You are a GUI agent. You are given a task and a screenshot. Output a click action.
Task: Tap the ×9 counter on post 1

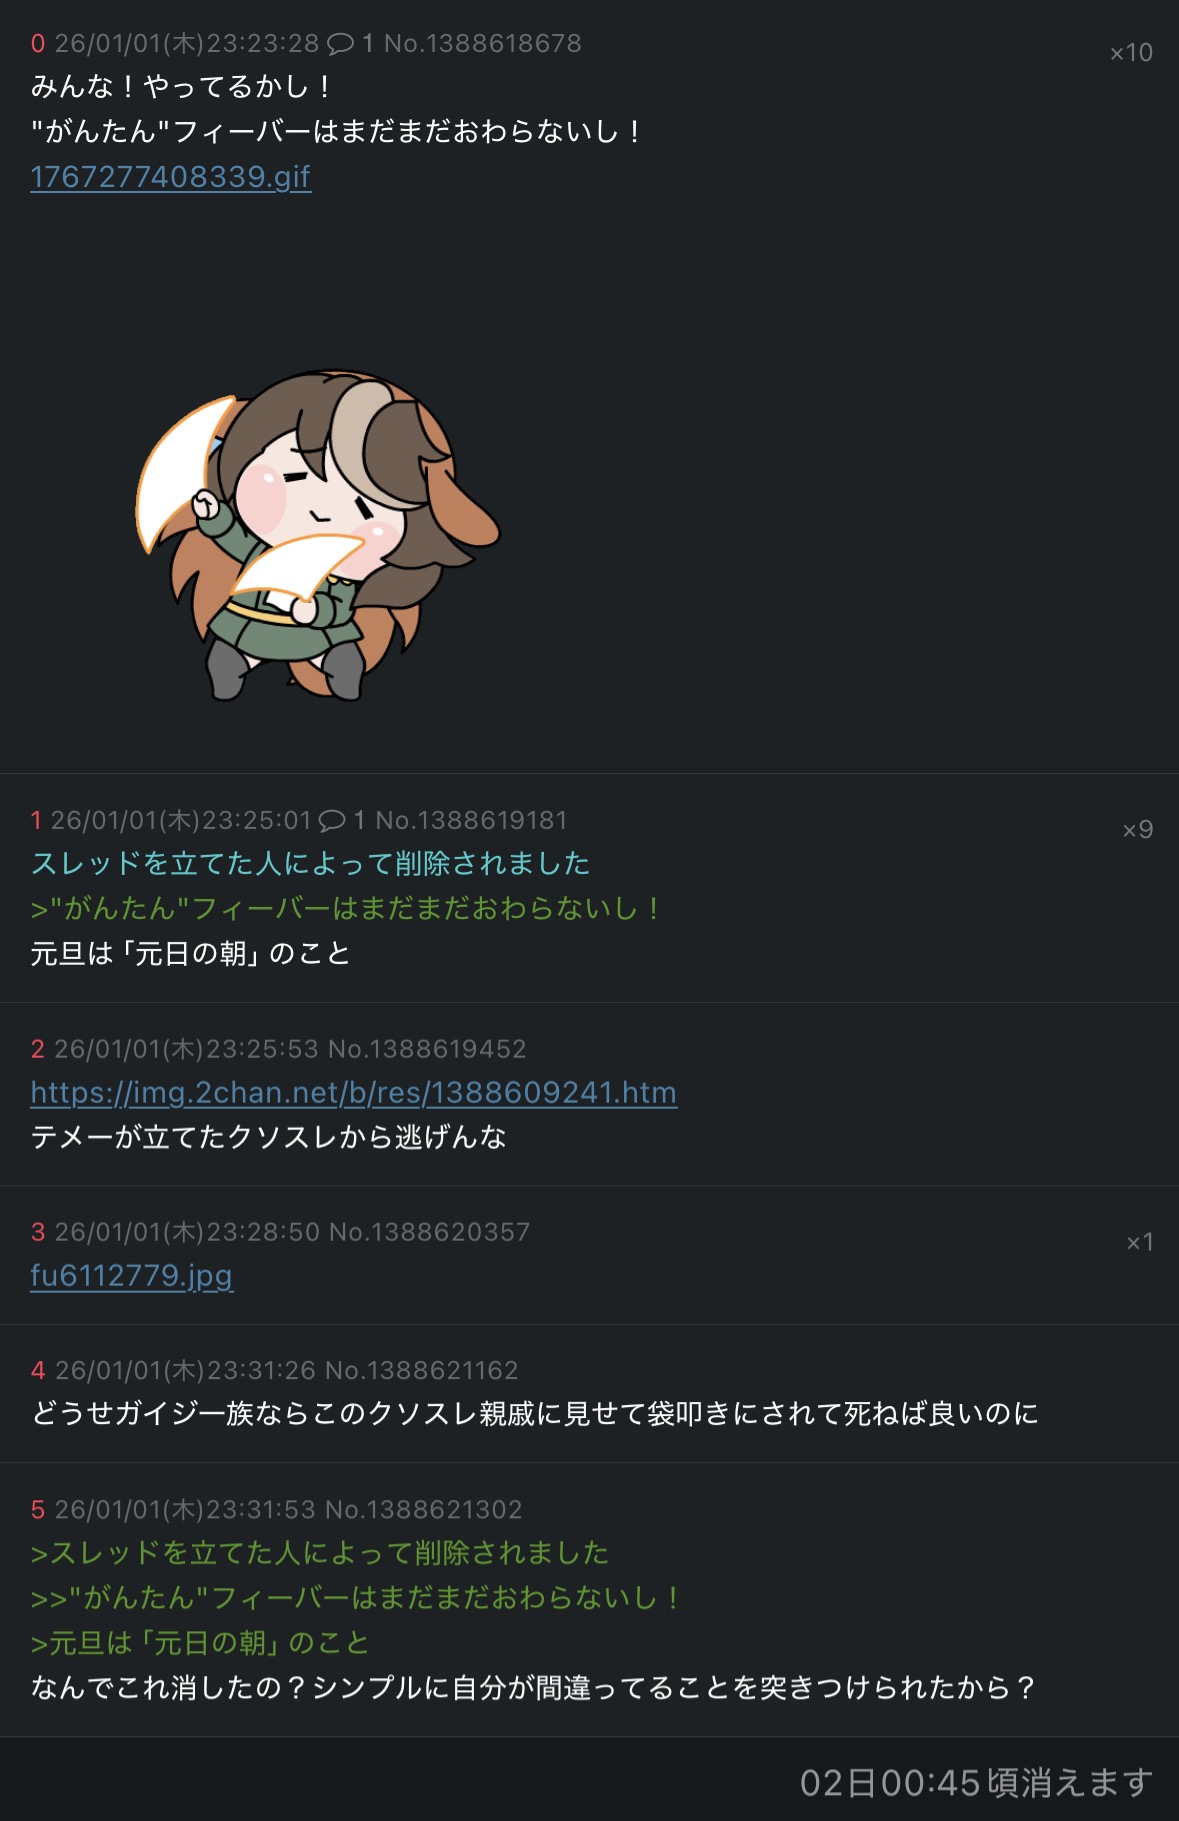pyautogui.click(x=1137, y=829)
